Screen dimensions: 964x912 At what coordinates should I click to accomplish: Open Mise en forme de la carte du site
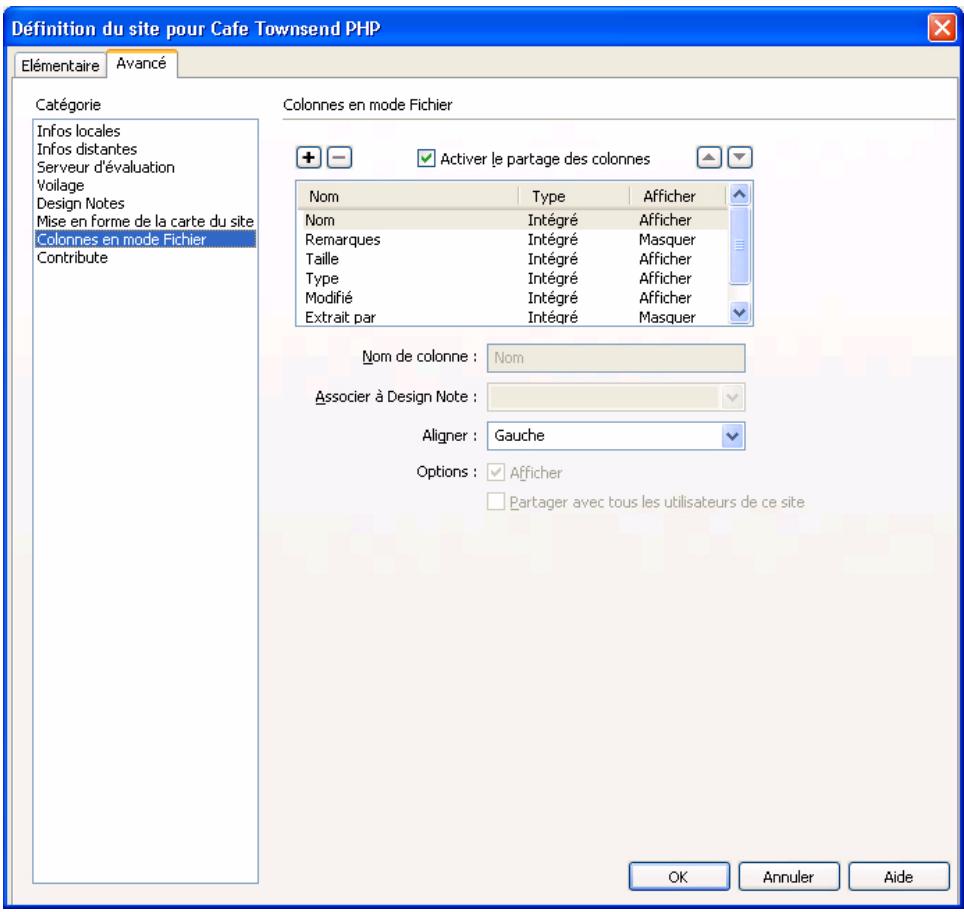click(x=145, y=221)
